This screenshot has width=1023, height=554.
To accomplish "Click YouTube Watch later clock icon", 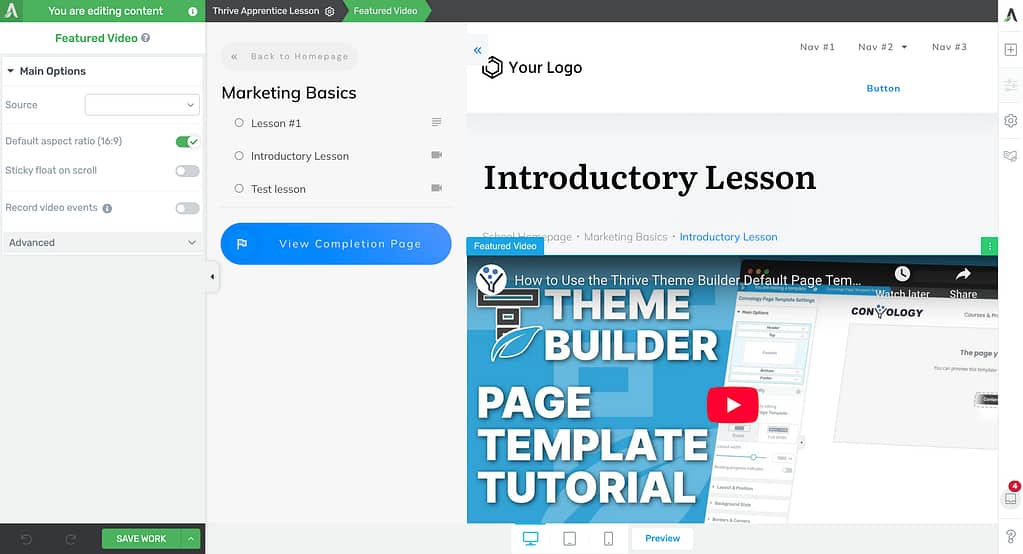I will pyautogui.click(x=902, y=273).
